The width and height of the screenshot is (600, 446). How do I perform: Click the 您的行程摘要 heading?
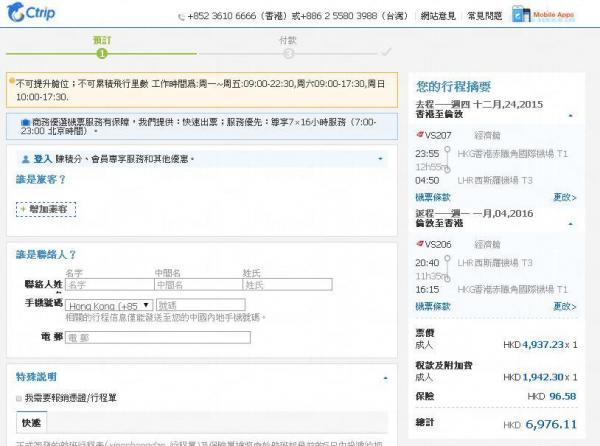[453, 86]
